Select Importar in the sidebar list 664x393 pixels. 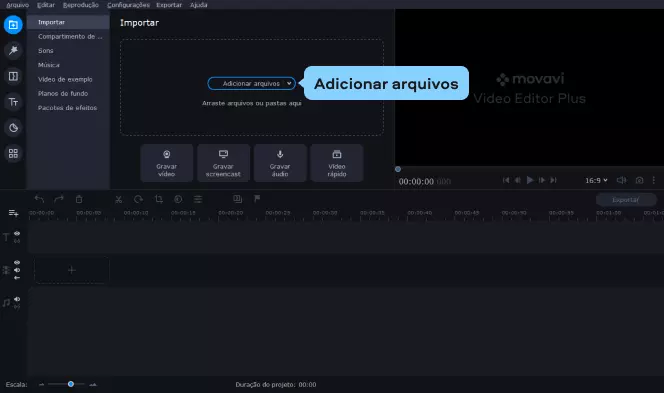pyautogui.click(x=68, y=22)
